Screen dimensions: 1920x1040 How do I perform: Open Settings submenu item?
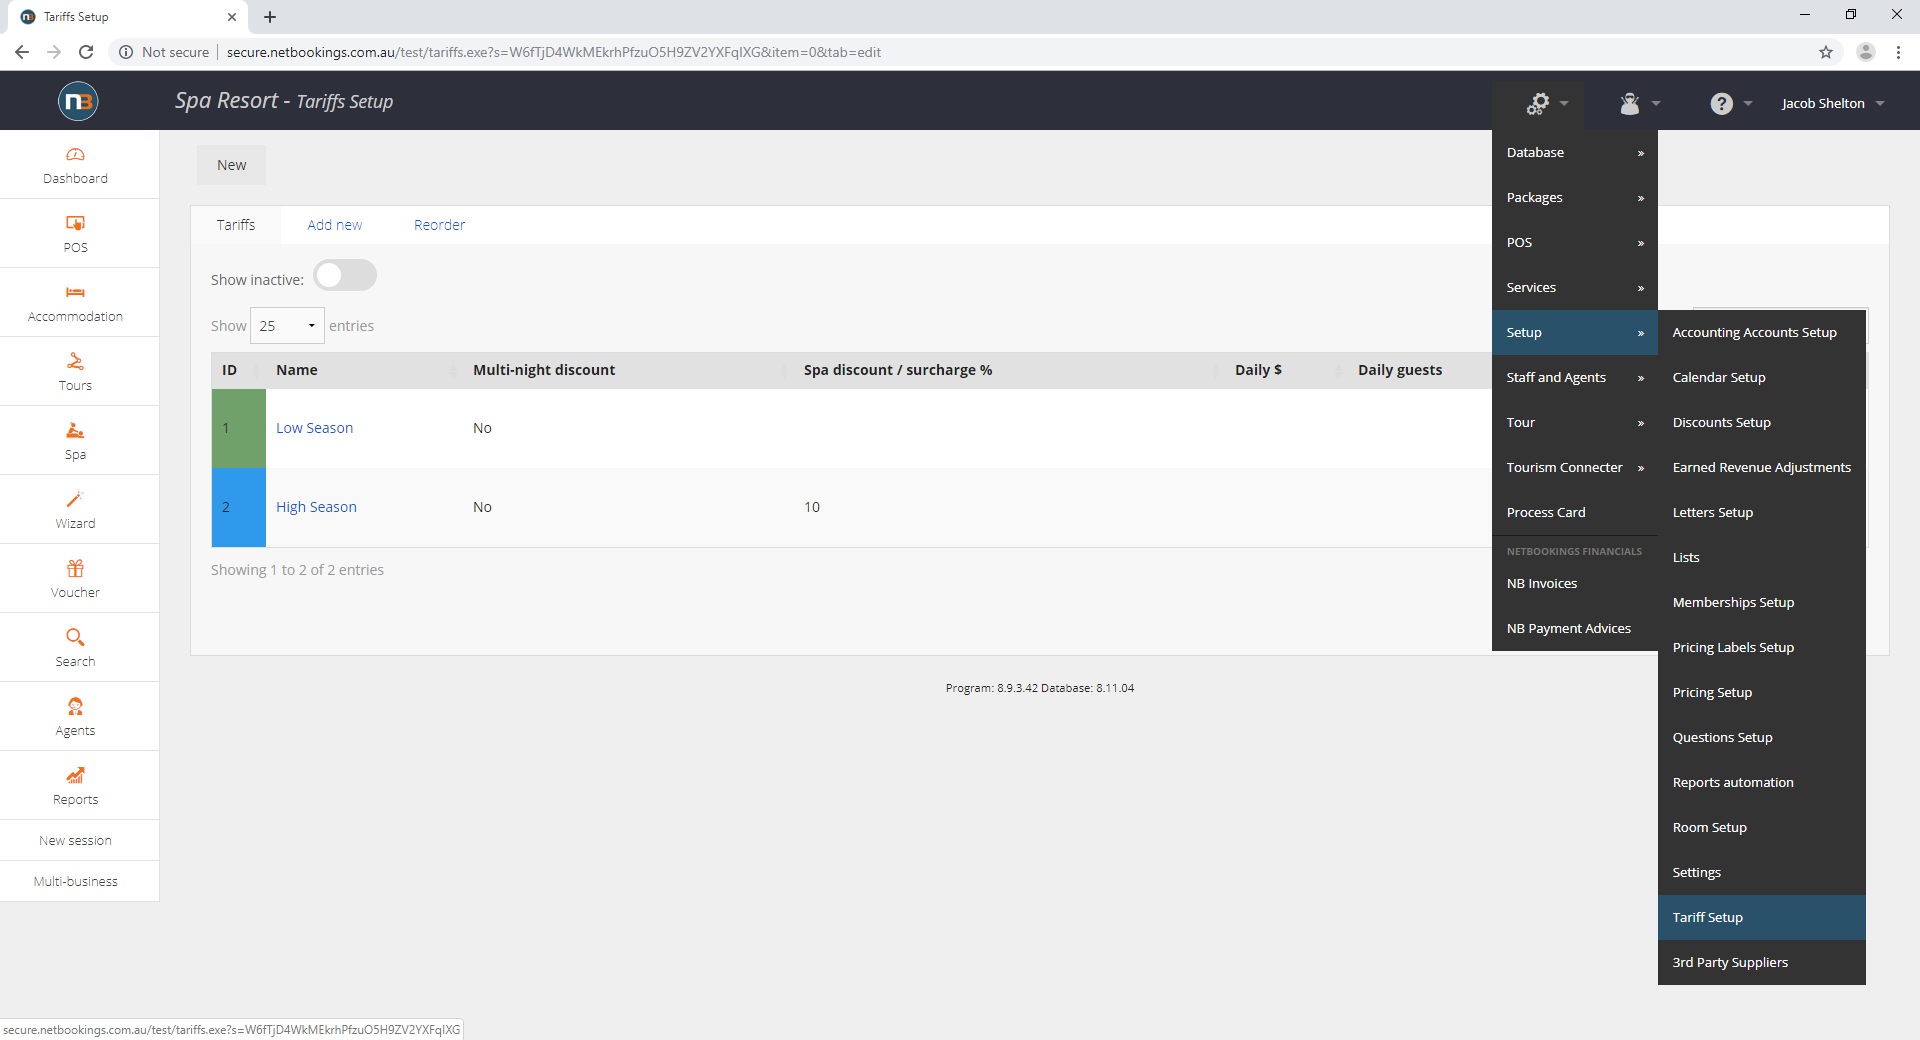coord(1762,872)
